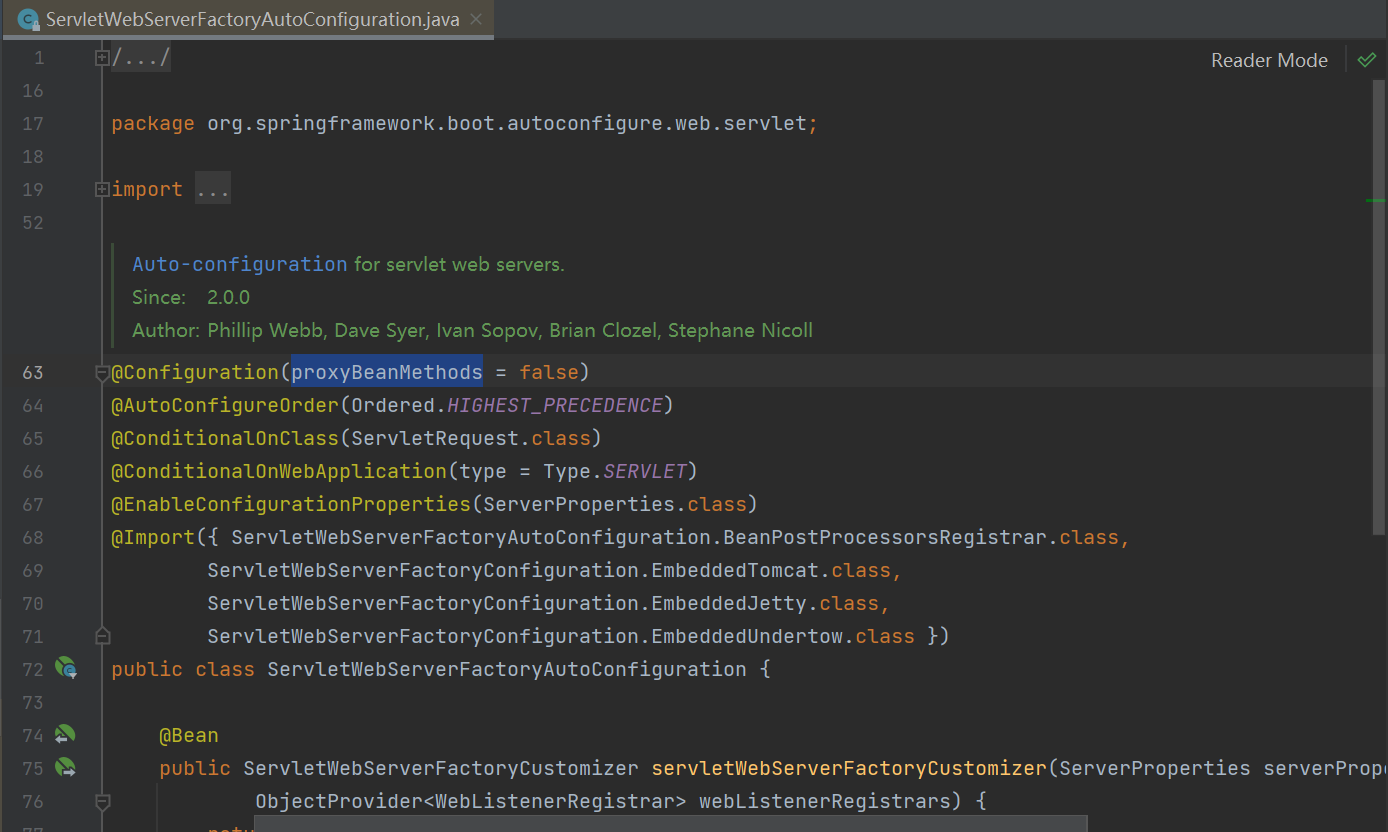
Task: Click the @AutoConfigureOrder annotation
Action: (x=225, y=405)
